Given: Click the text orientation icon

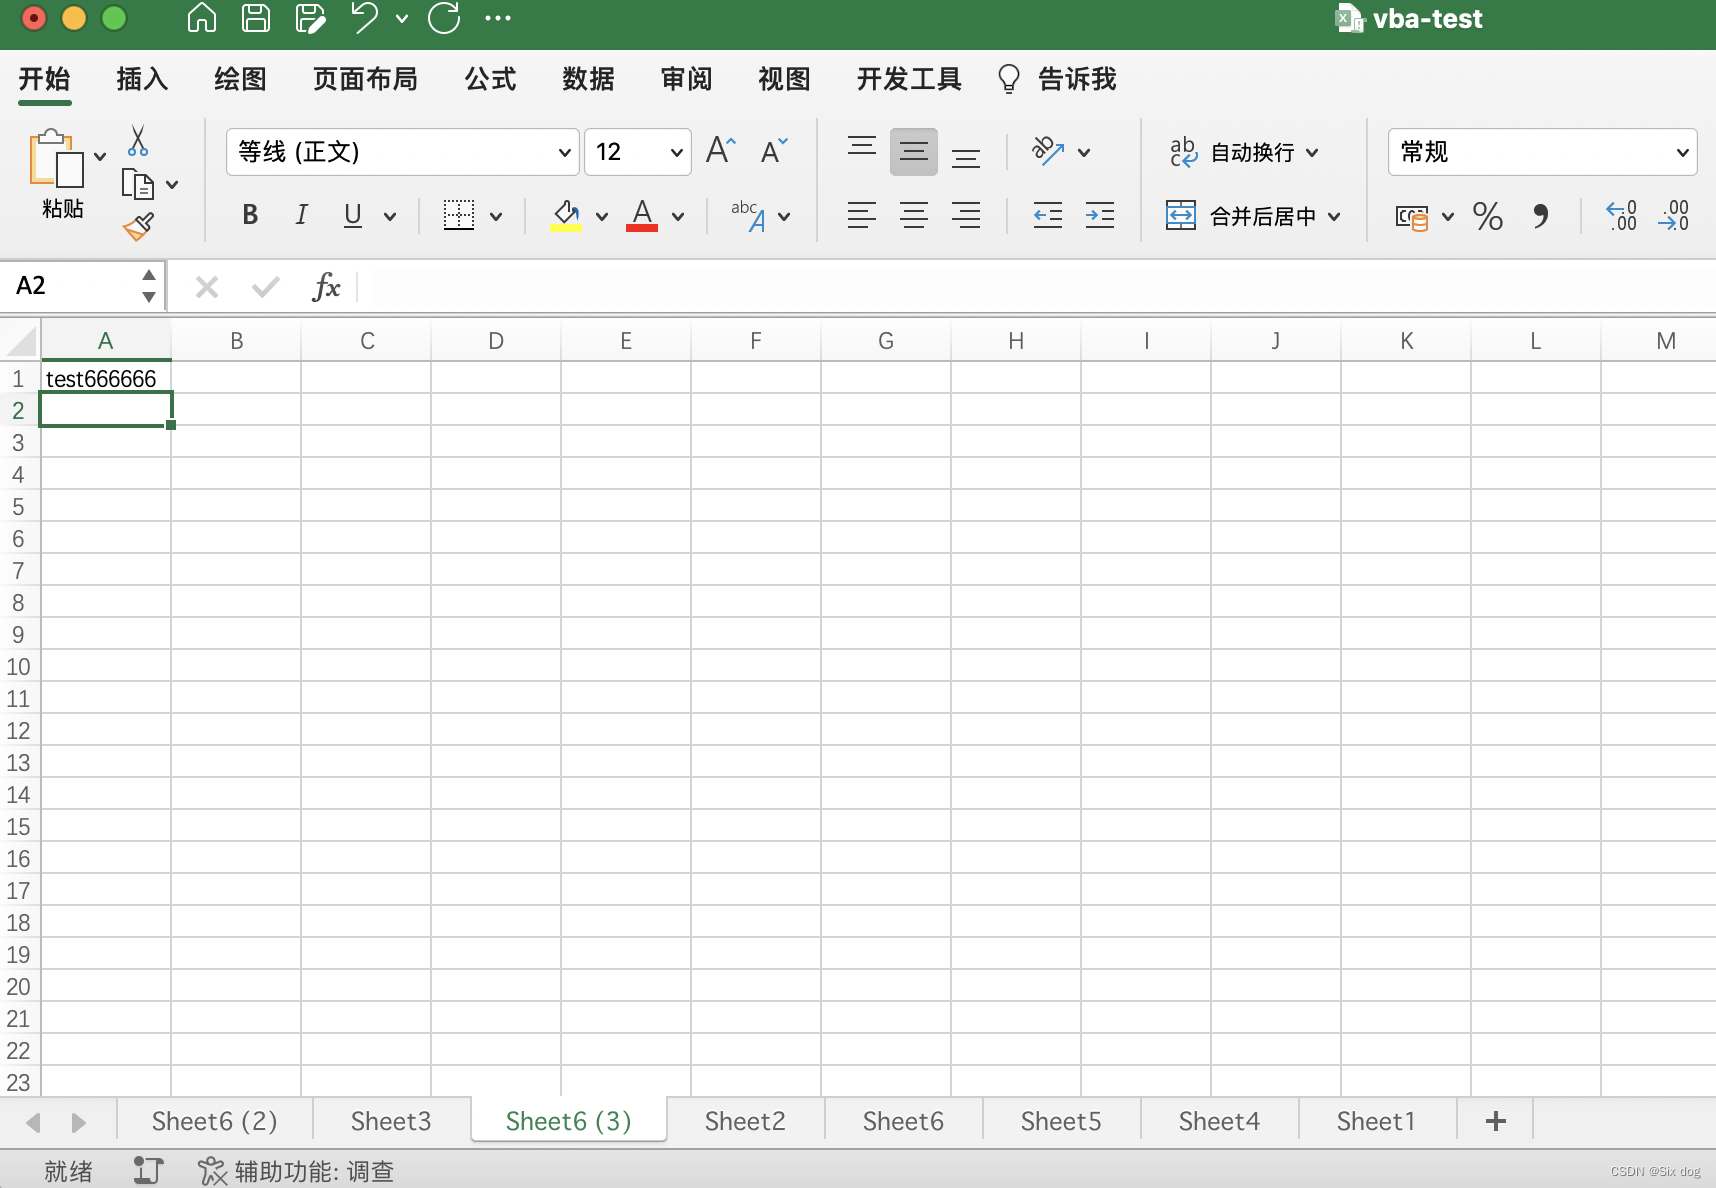Looking at the screenshot, I should tap(1048, 151).
